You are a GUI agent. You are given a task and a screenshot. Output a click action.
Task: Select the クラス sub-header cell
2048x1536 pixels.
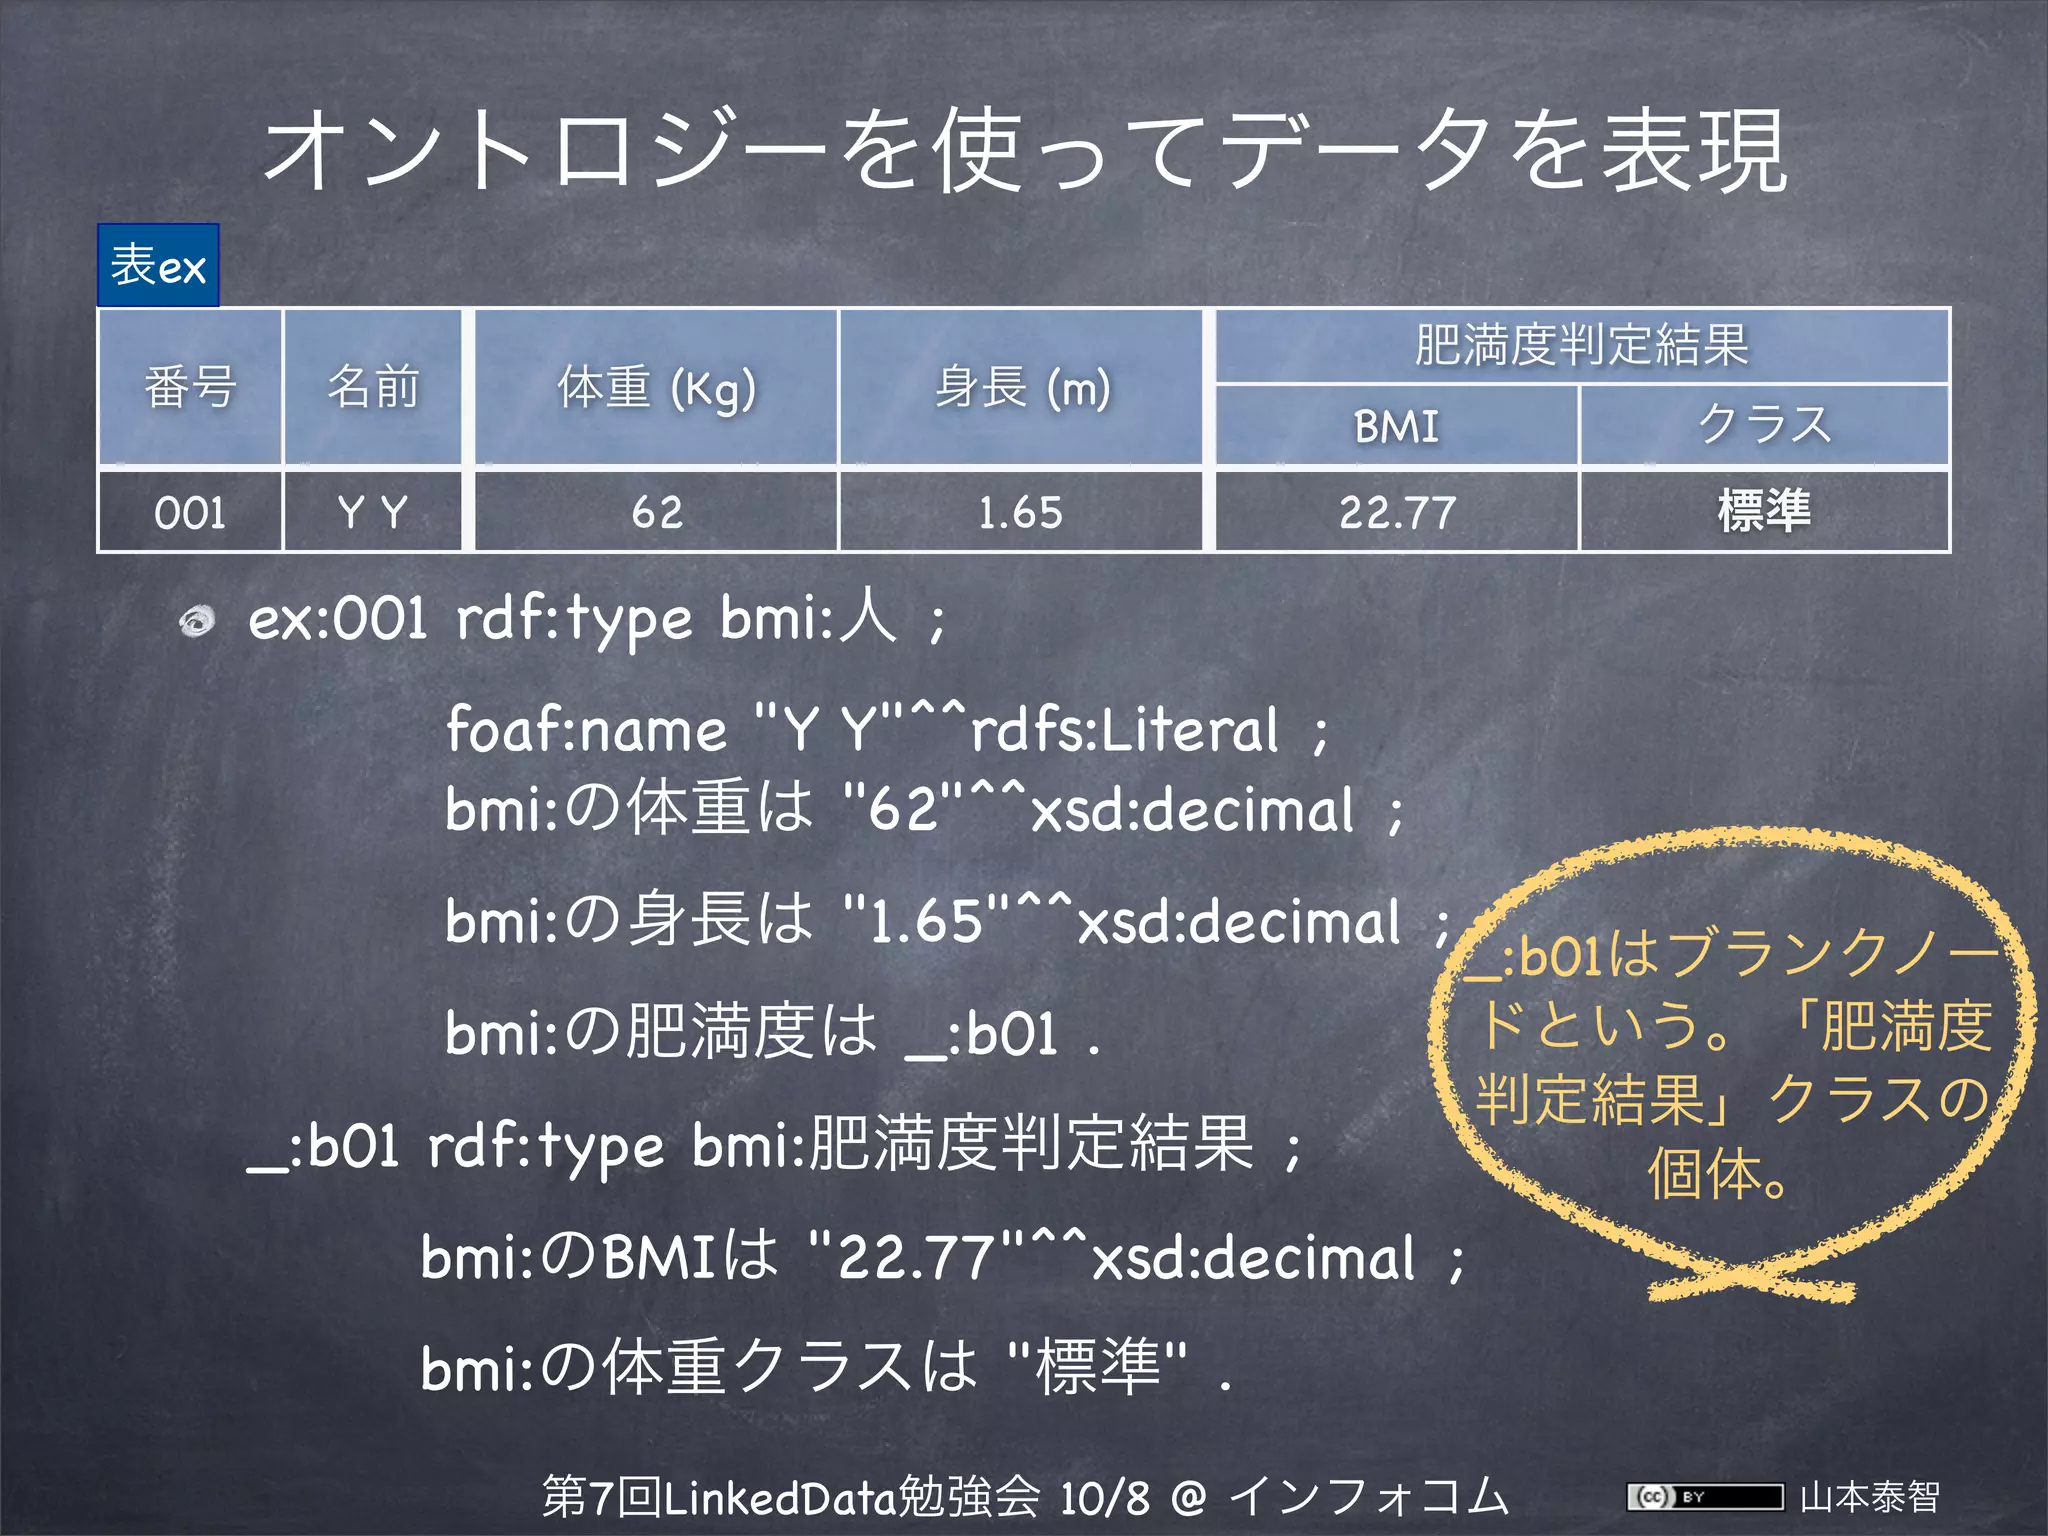point(1765,426)
